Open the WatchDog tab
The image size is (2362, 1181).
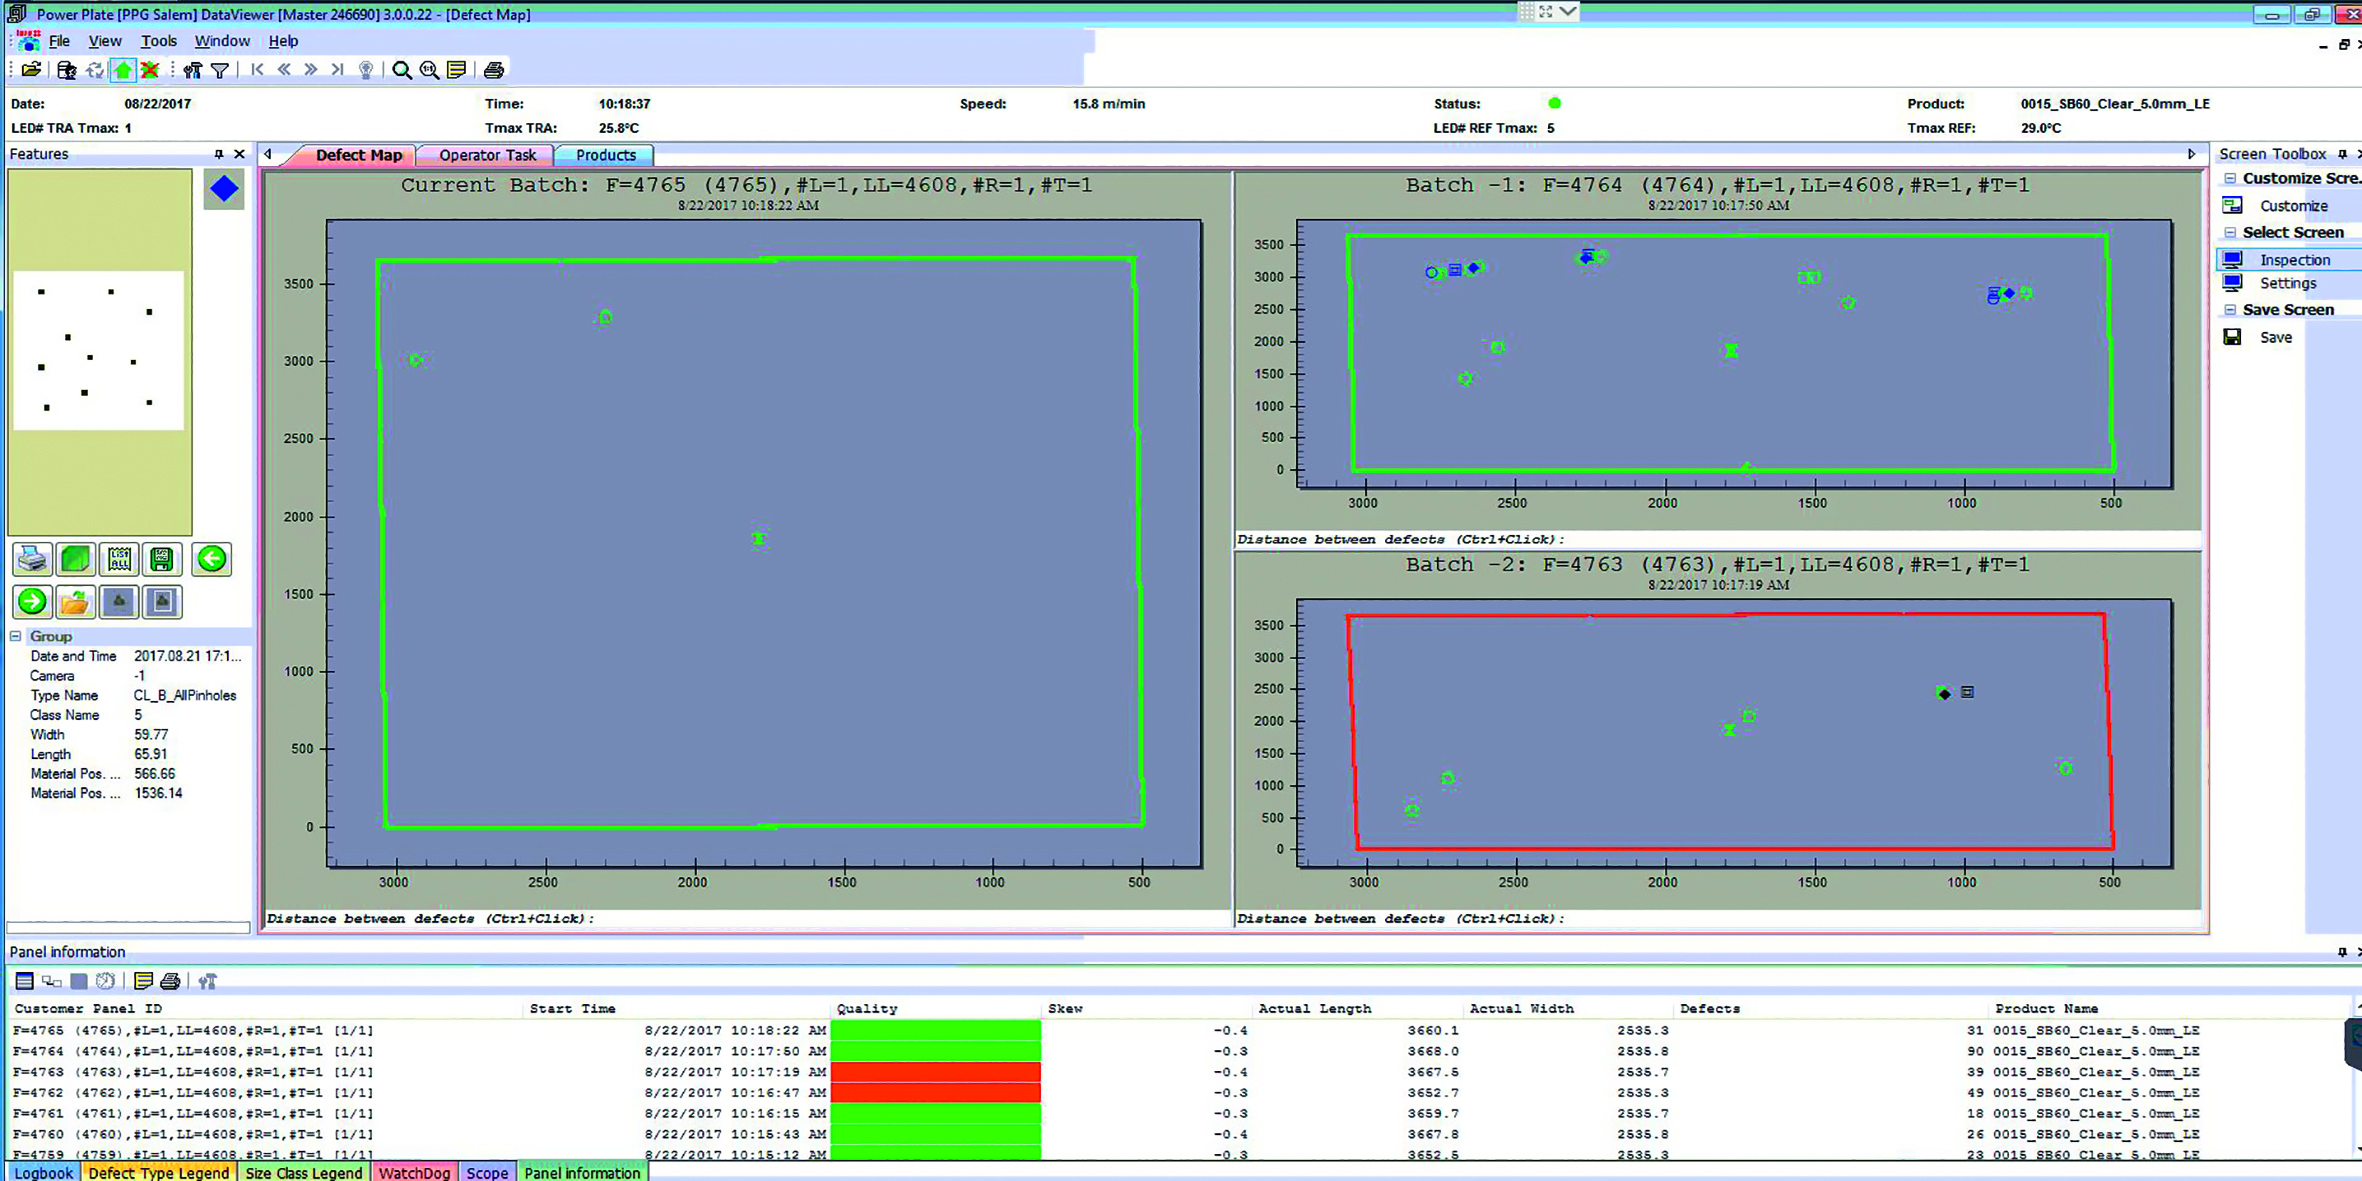point(414,1172)
